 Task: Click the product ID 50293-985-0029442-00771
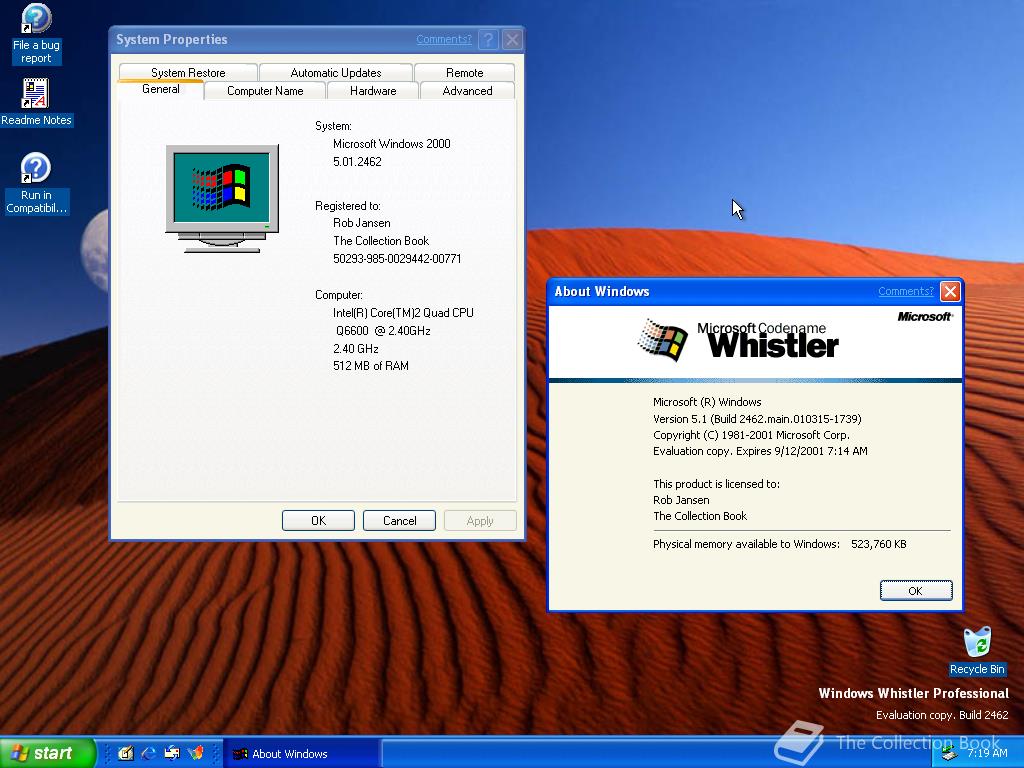coord(397,259)
